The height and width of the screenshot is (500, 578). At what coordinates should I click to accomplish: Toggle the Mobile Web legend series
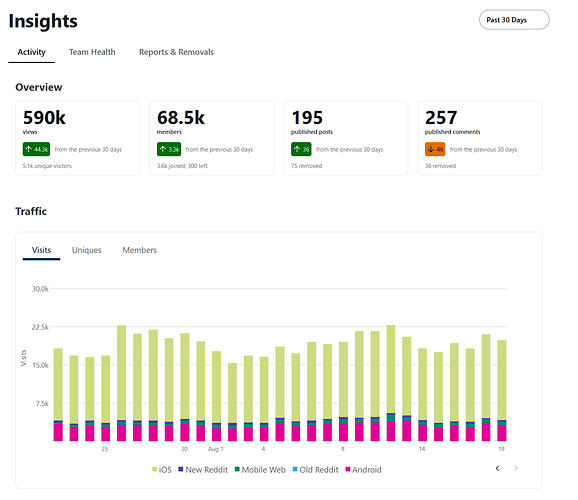coord(260,469)
